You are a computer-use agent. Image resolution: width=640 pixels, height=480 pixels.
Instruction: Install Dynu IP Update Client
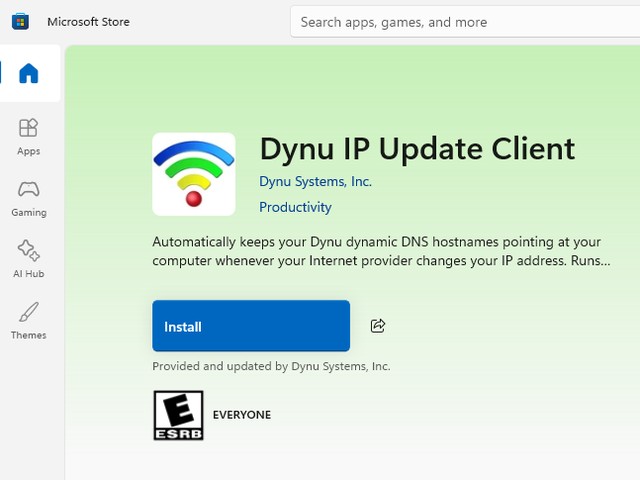(251, 326)
